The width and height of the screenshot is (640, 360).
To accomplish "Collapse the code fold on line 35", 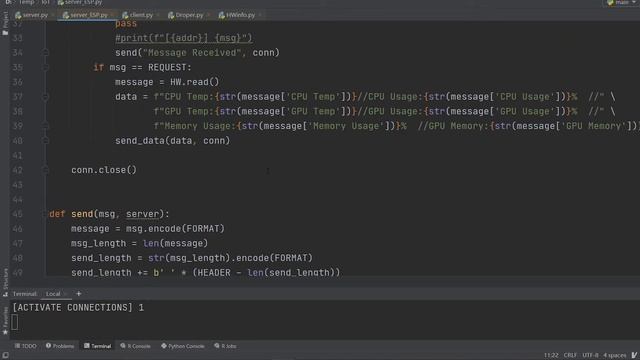I will pos(46,67).
